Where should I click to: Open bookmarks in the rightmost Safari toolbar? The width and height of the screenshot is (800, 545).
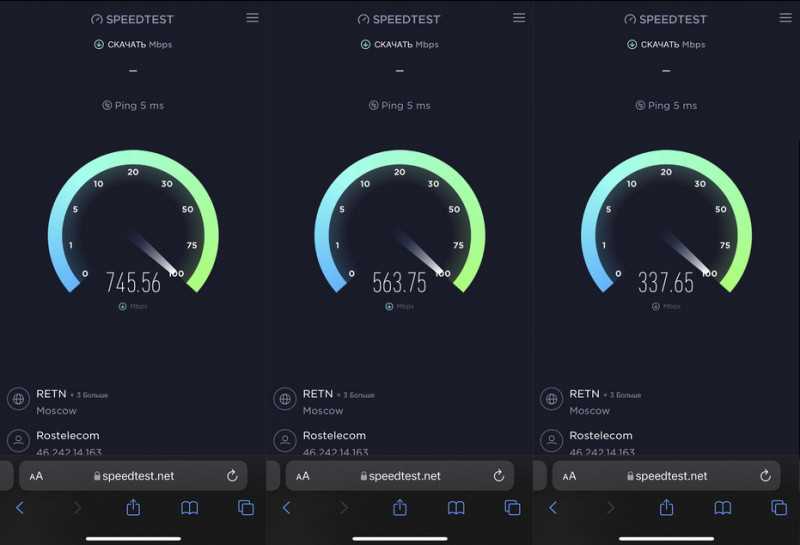pos(723,508)
